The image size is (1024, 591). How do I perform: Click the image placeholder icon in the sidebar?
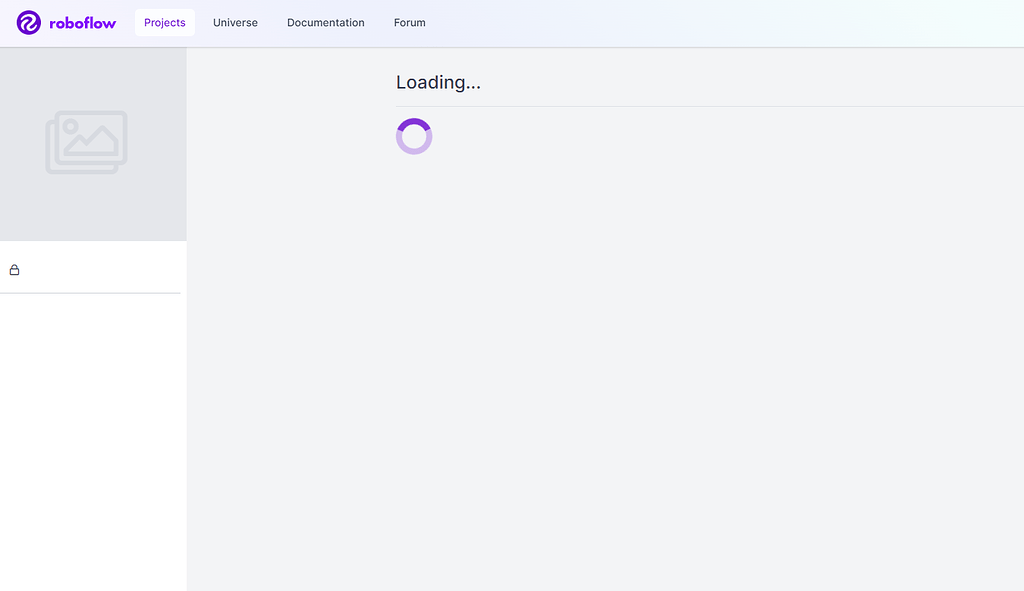[86, 142]
